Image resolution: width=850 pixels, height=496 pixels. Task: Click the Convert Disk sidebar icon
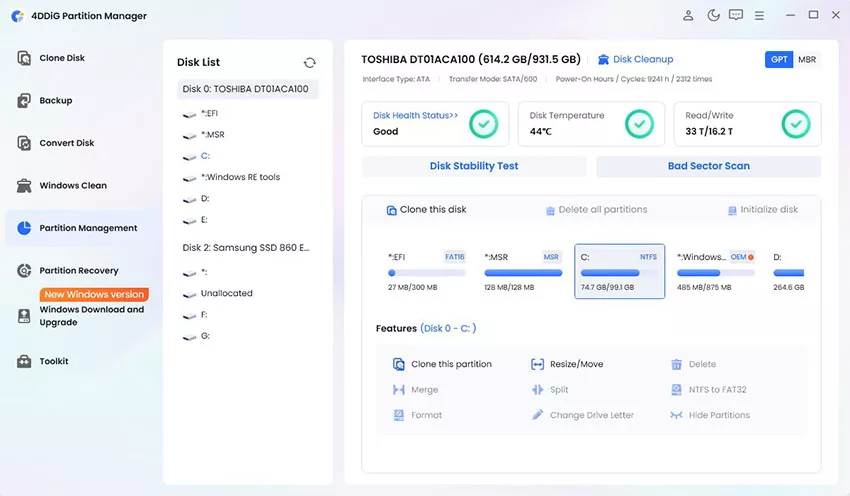24,143
